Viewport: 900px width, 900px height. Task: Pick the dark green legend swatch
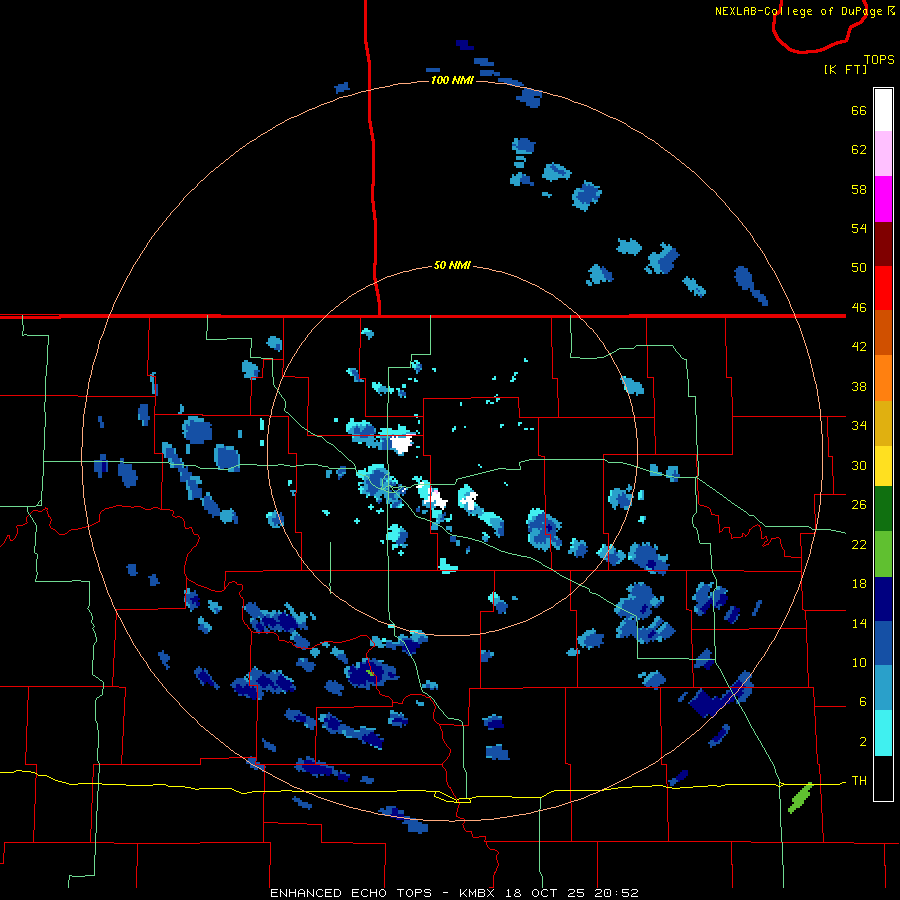click(x=883, y=509)
